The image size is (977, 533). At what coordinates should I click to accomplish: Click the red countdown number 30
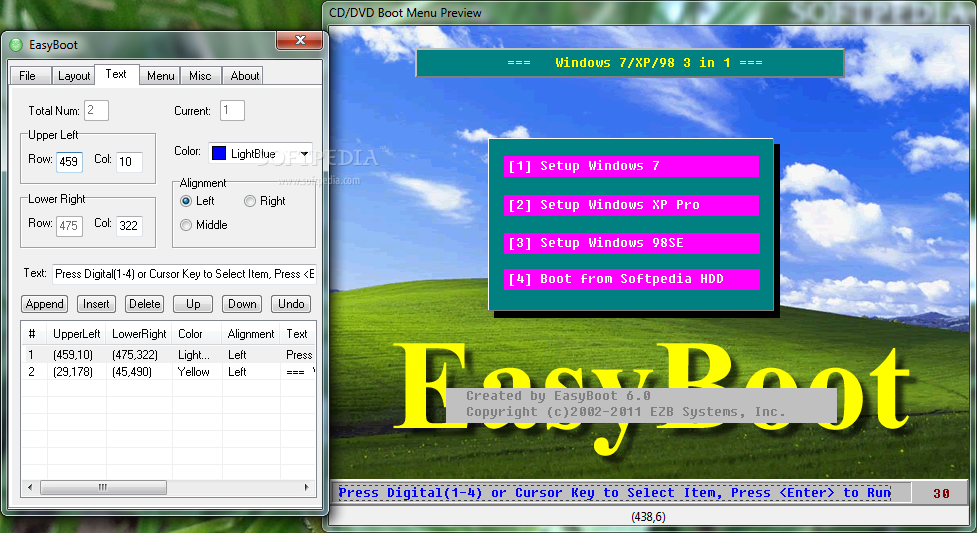(x=941, y=493)
